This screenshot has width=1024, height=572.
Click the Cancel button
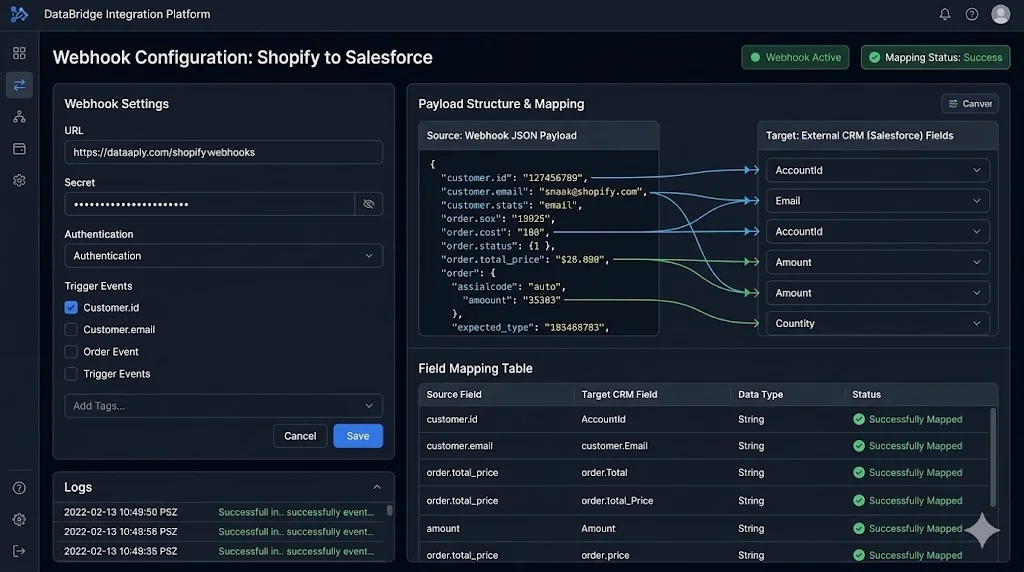pyautogui.click(x=300, y=436)
